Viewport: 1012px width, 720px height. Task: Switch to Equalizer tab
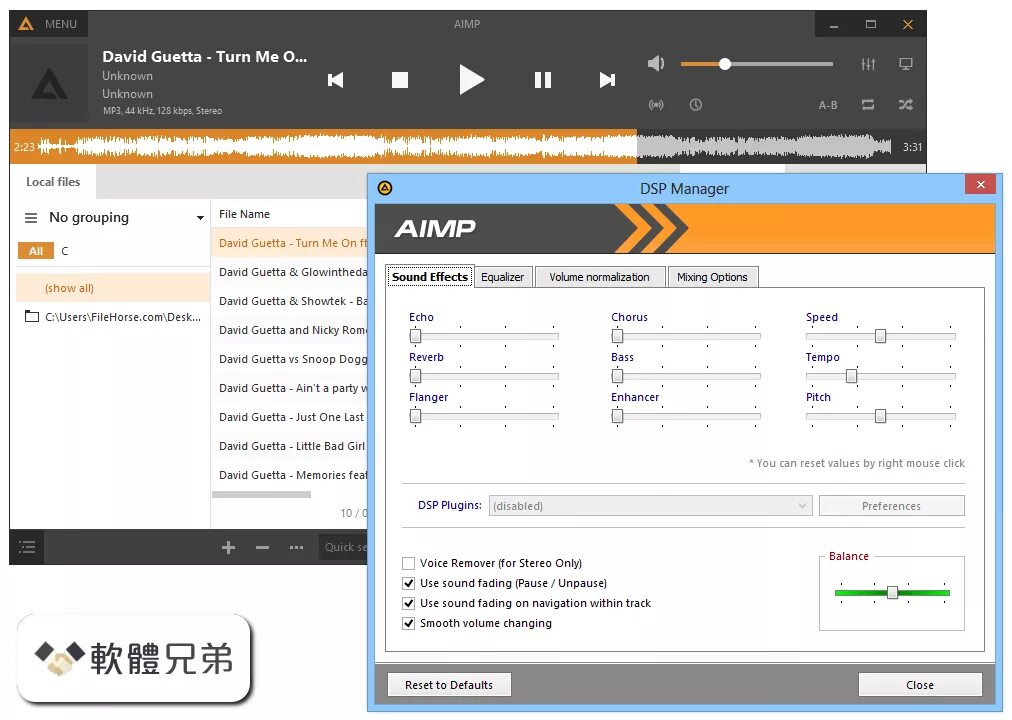(503, 277)
